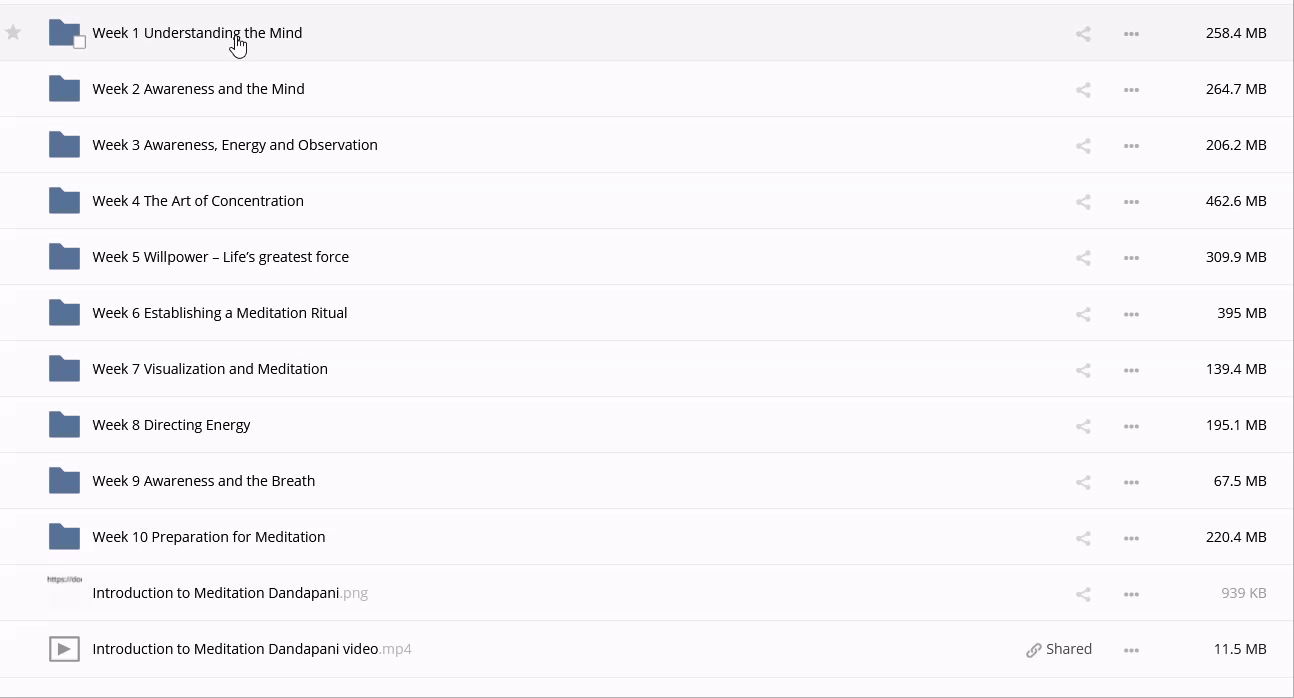
Task: Click the Shared link status on the video file
Action: tap(1059, 649)
